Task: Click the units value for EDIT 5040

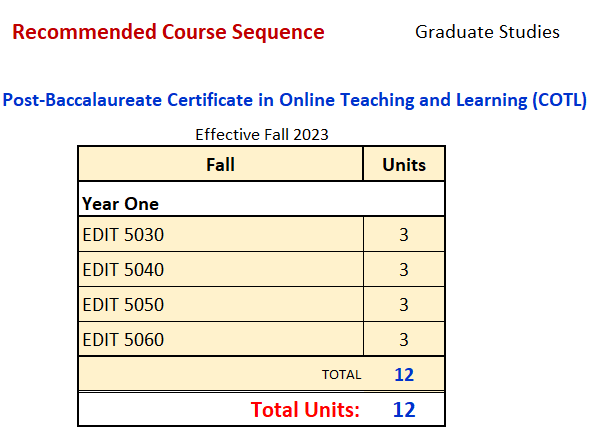Action: (404, 270)
